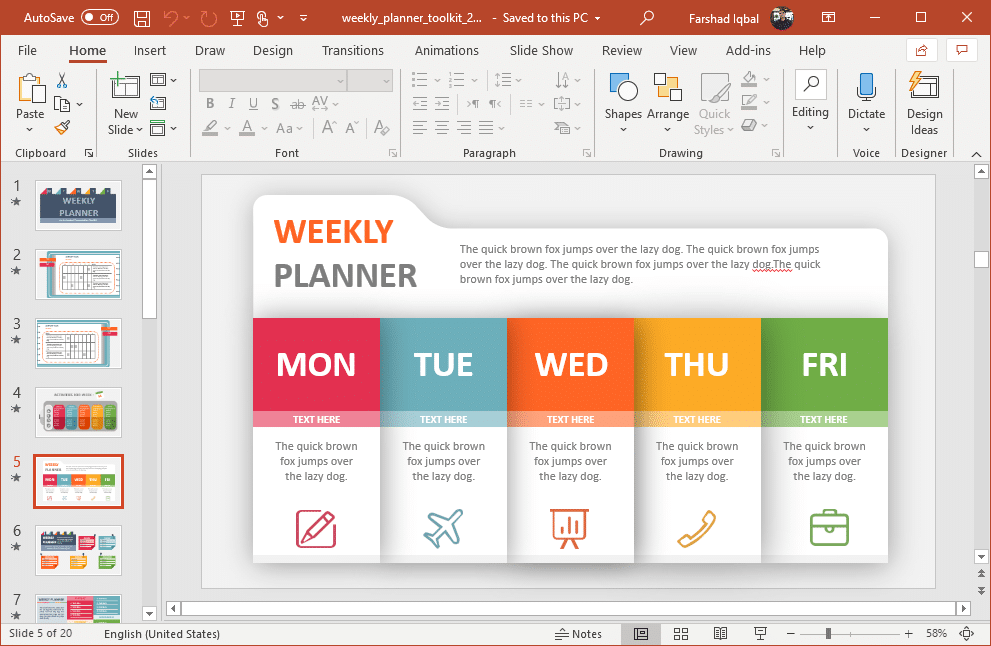Toggle the AutoSave switch

pos(100,18)
